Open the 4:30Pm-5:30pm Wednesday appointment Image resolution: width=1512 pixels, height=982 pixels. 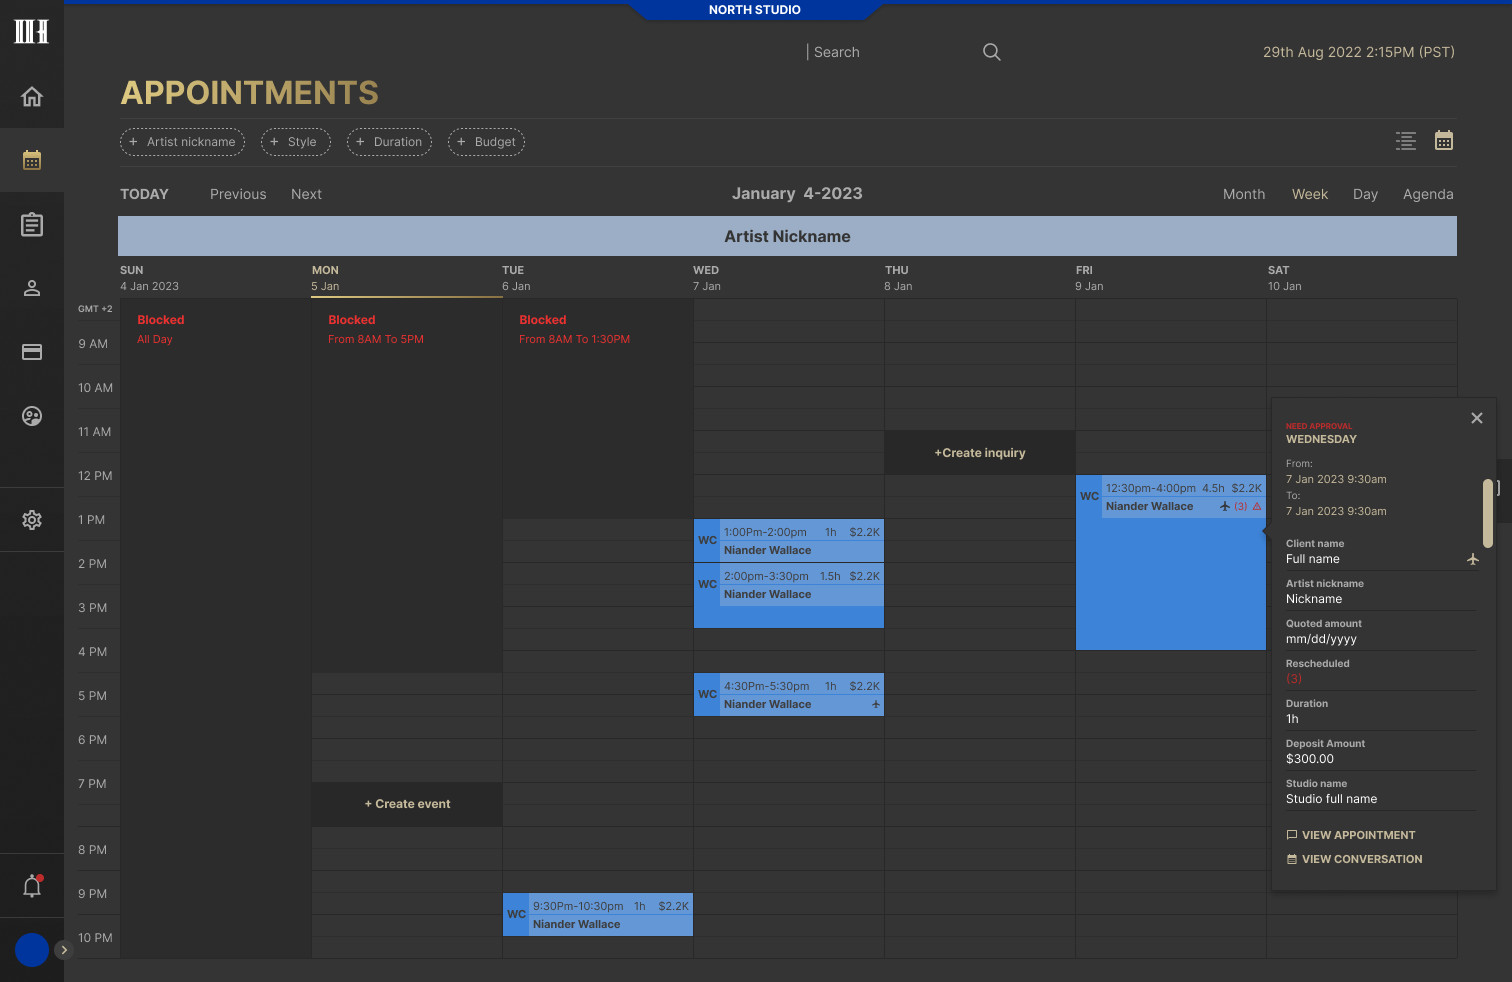pos(789,694)
